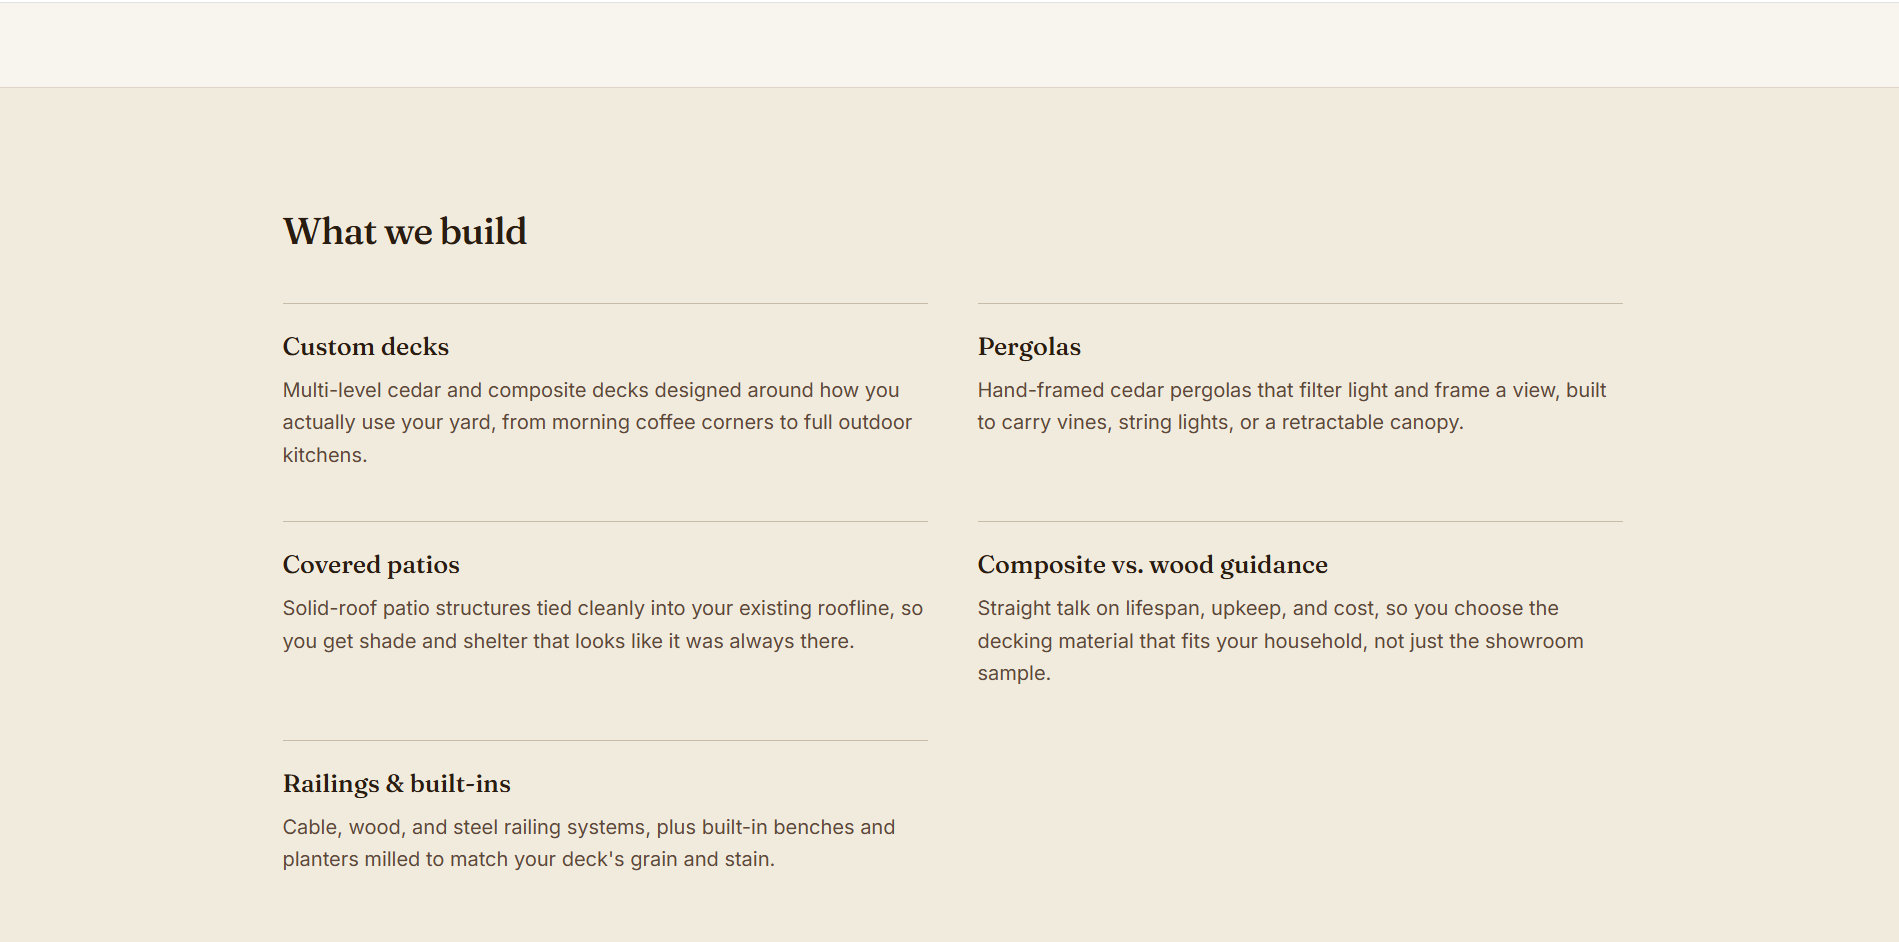Viewport: 1899px width, 942px height.
Task: Click the Covered patios heading
Action: click(x=371, y=565)
